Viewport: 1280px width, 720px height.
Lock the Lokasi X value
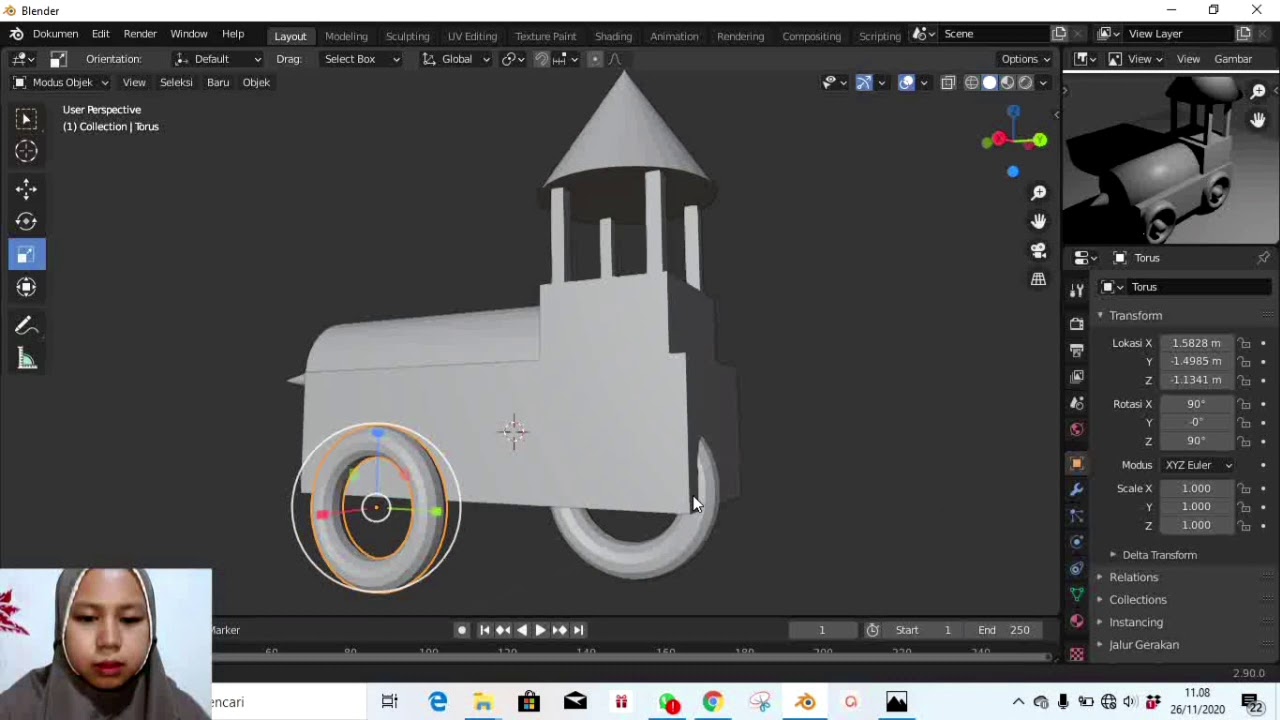1244,343
